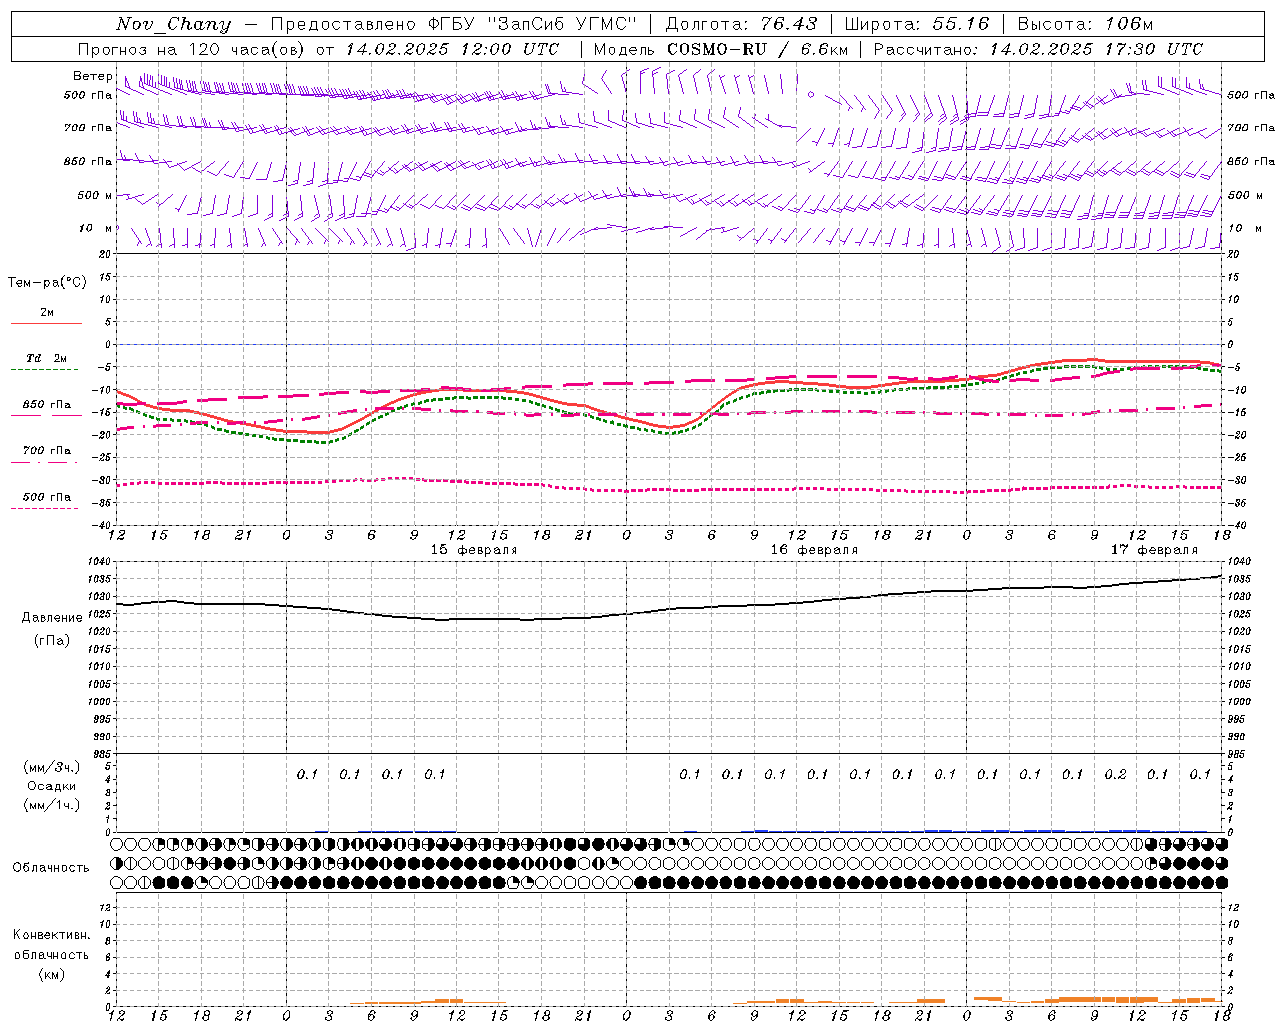Click the "(мм/3ч.)" precipitation unit label

51,768
